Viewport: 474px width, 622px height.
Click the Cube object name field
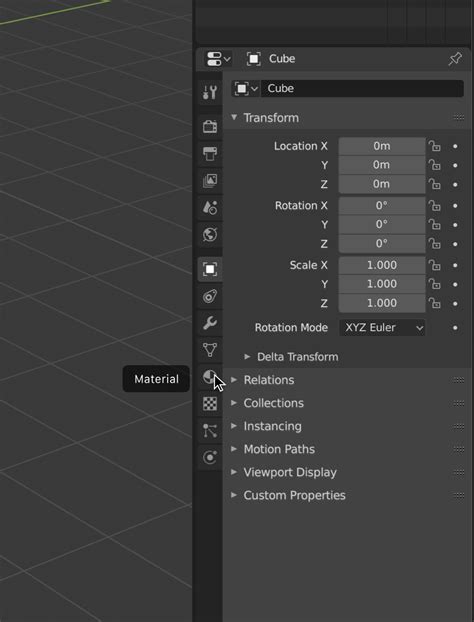(362, 88)
